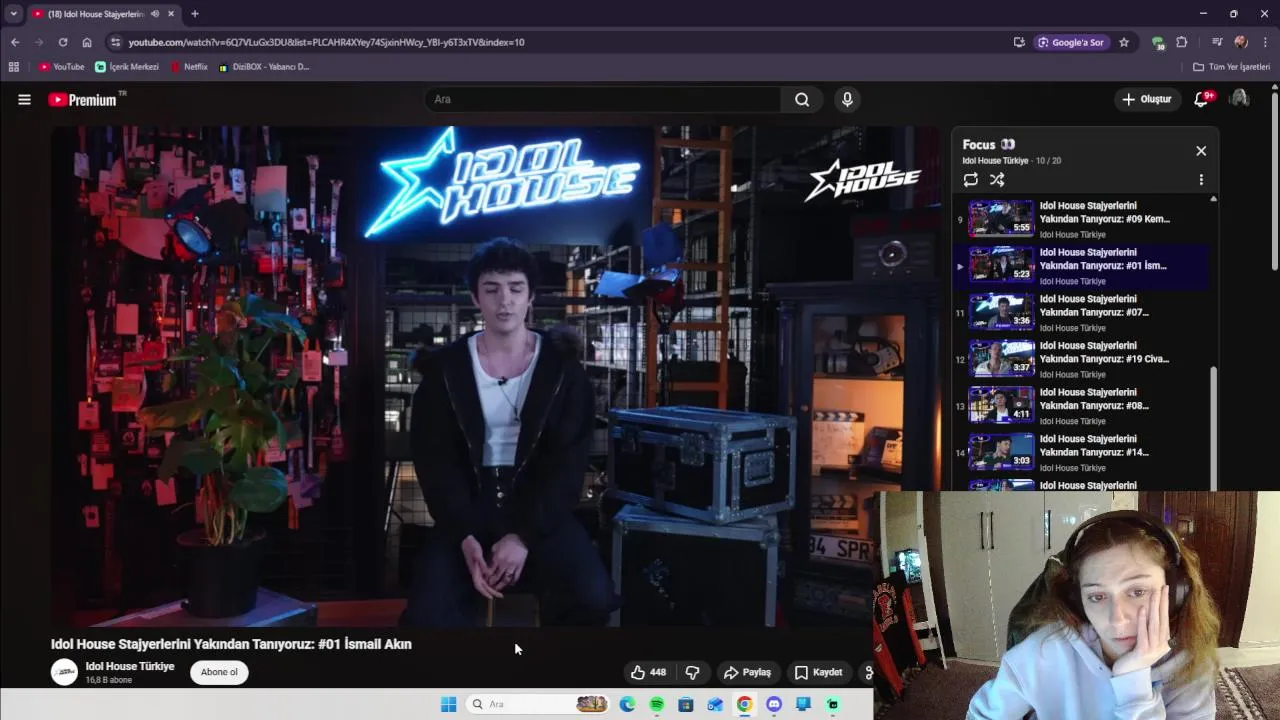
Task: Click the Kaydet save button
Action: pyautogui.click(x=818, y=672)
